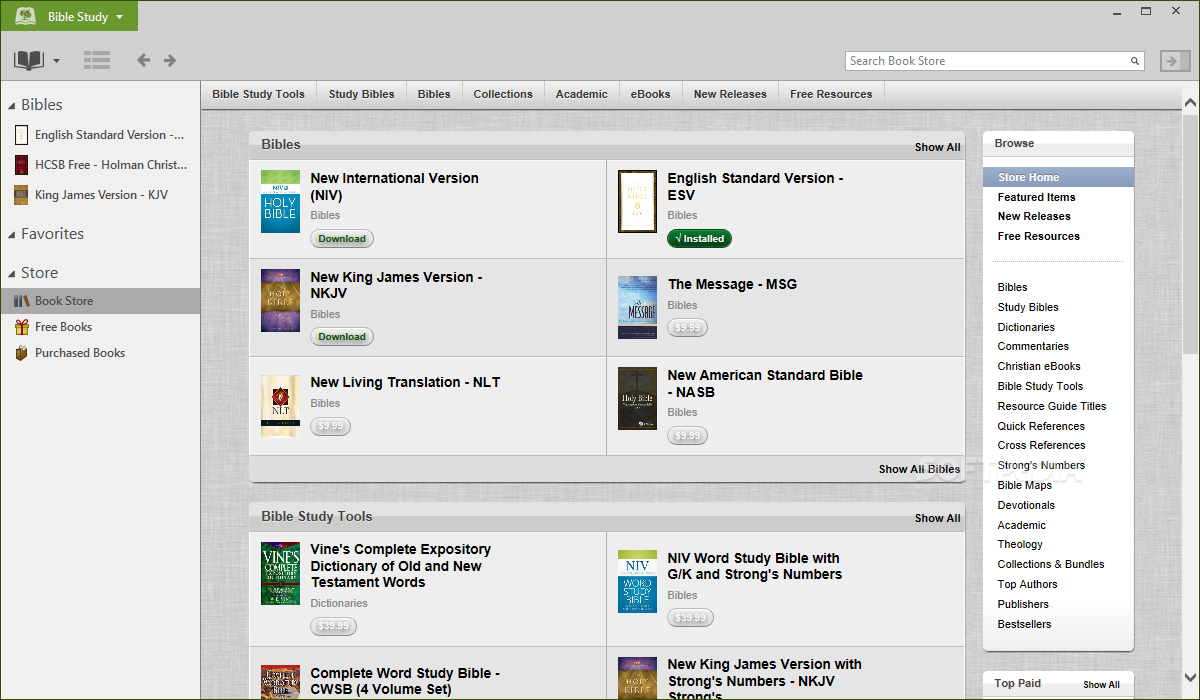Browse Top Authors category
This screenshot has height=700, width=1200.
pos(1027,584)
